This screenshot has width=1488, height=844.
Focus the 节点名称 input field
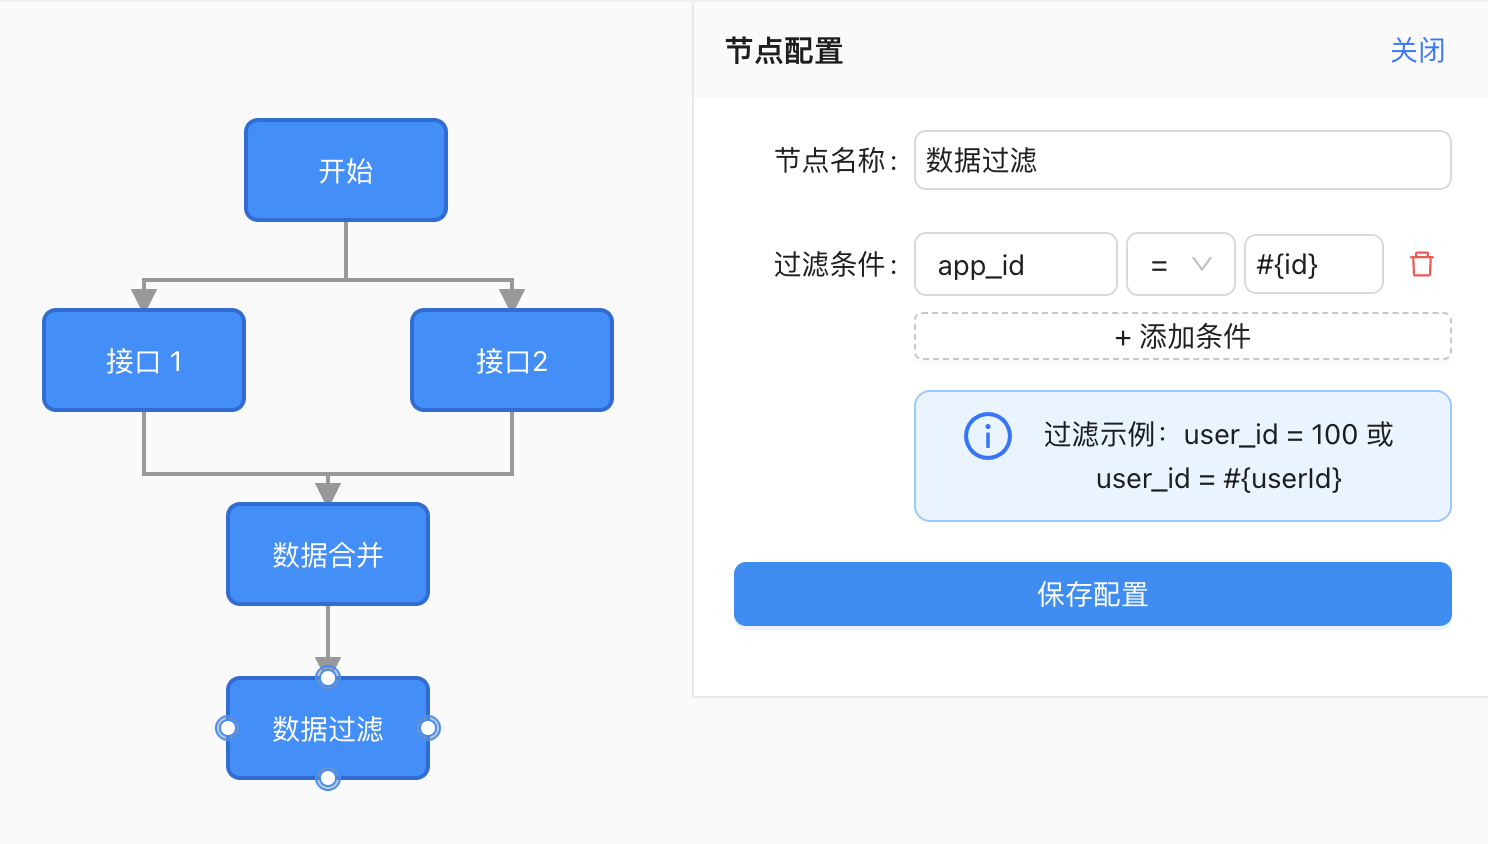[x=1182, y=160]
